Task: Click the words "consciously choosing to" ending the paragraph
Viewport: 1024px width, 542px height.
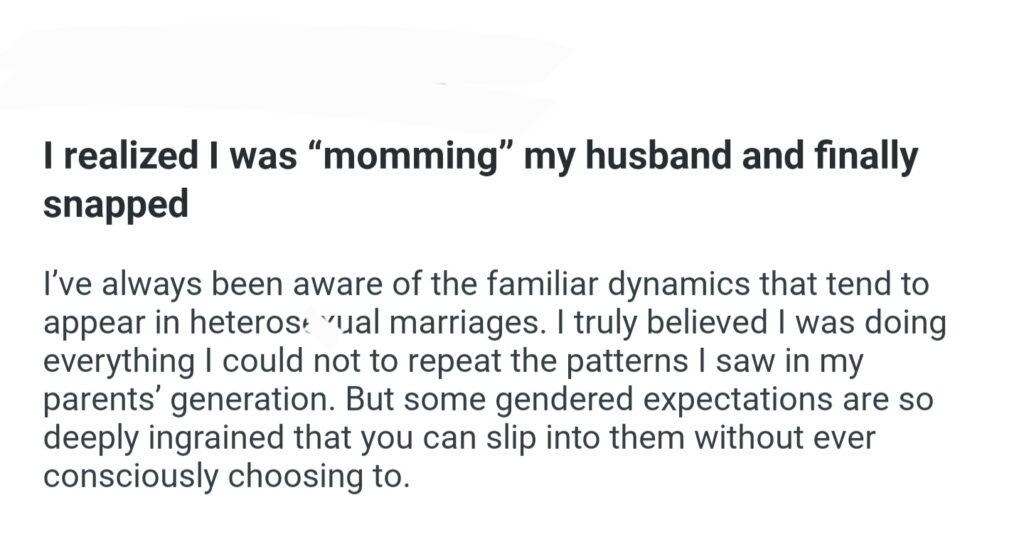Action: point(225,475)
